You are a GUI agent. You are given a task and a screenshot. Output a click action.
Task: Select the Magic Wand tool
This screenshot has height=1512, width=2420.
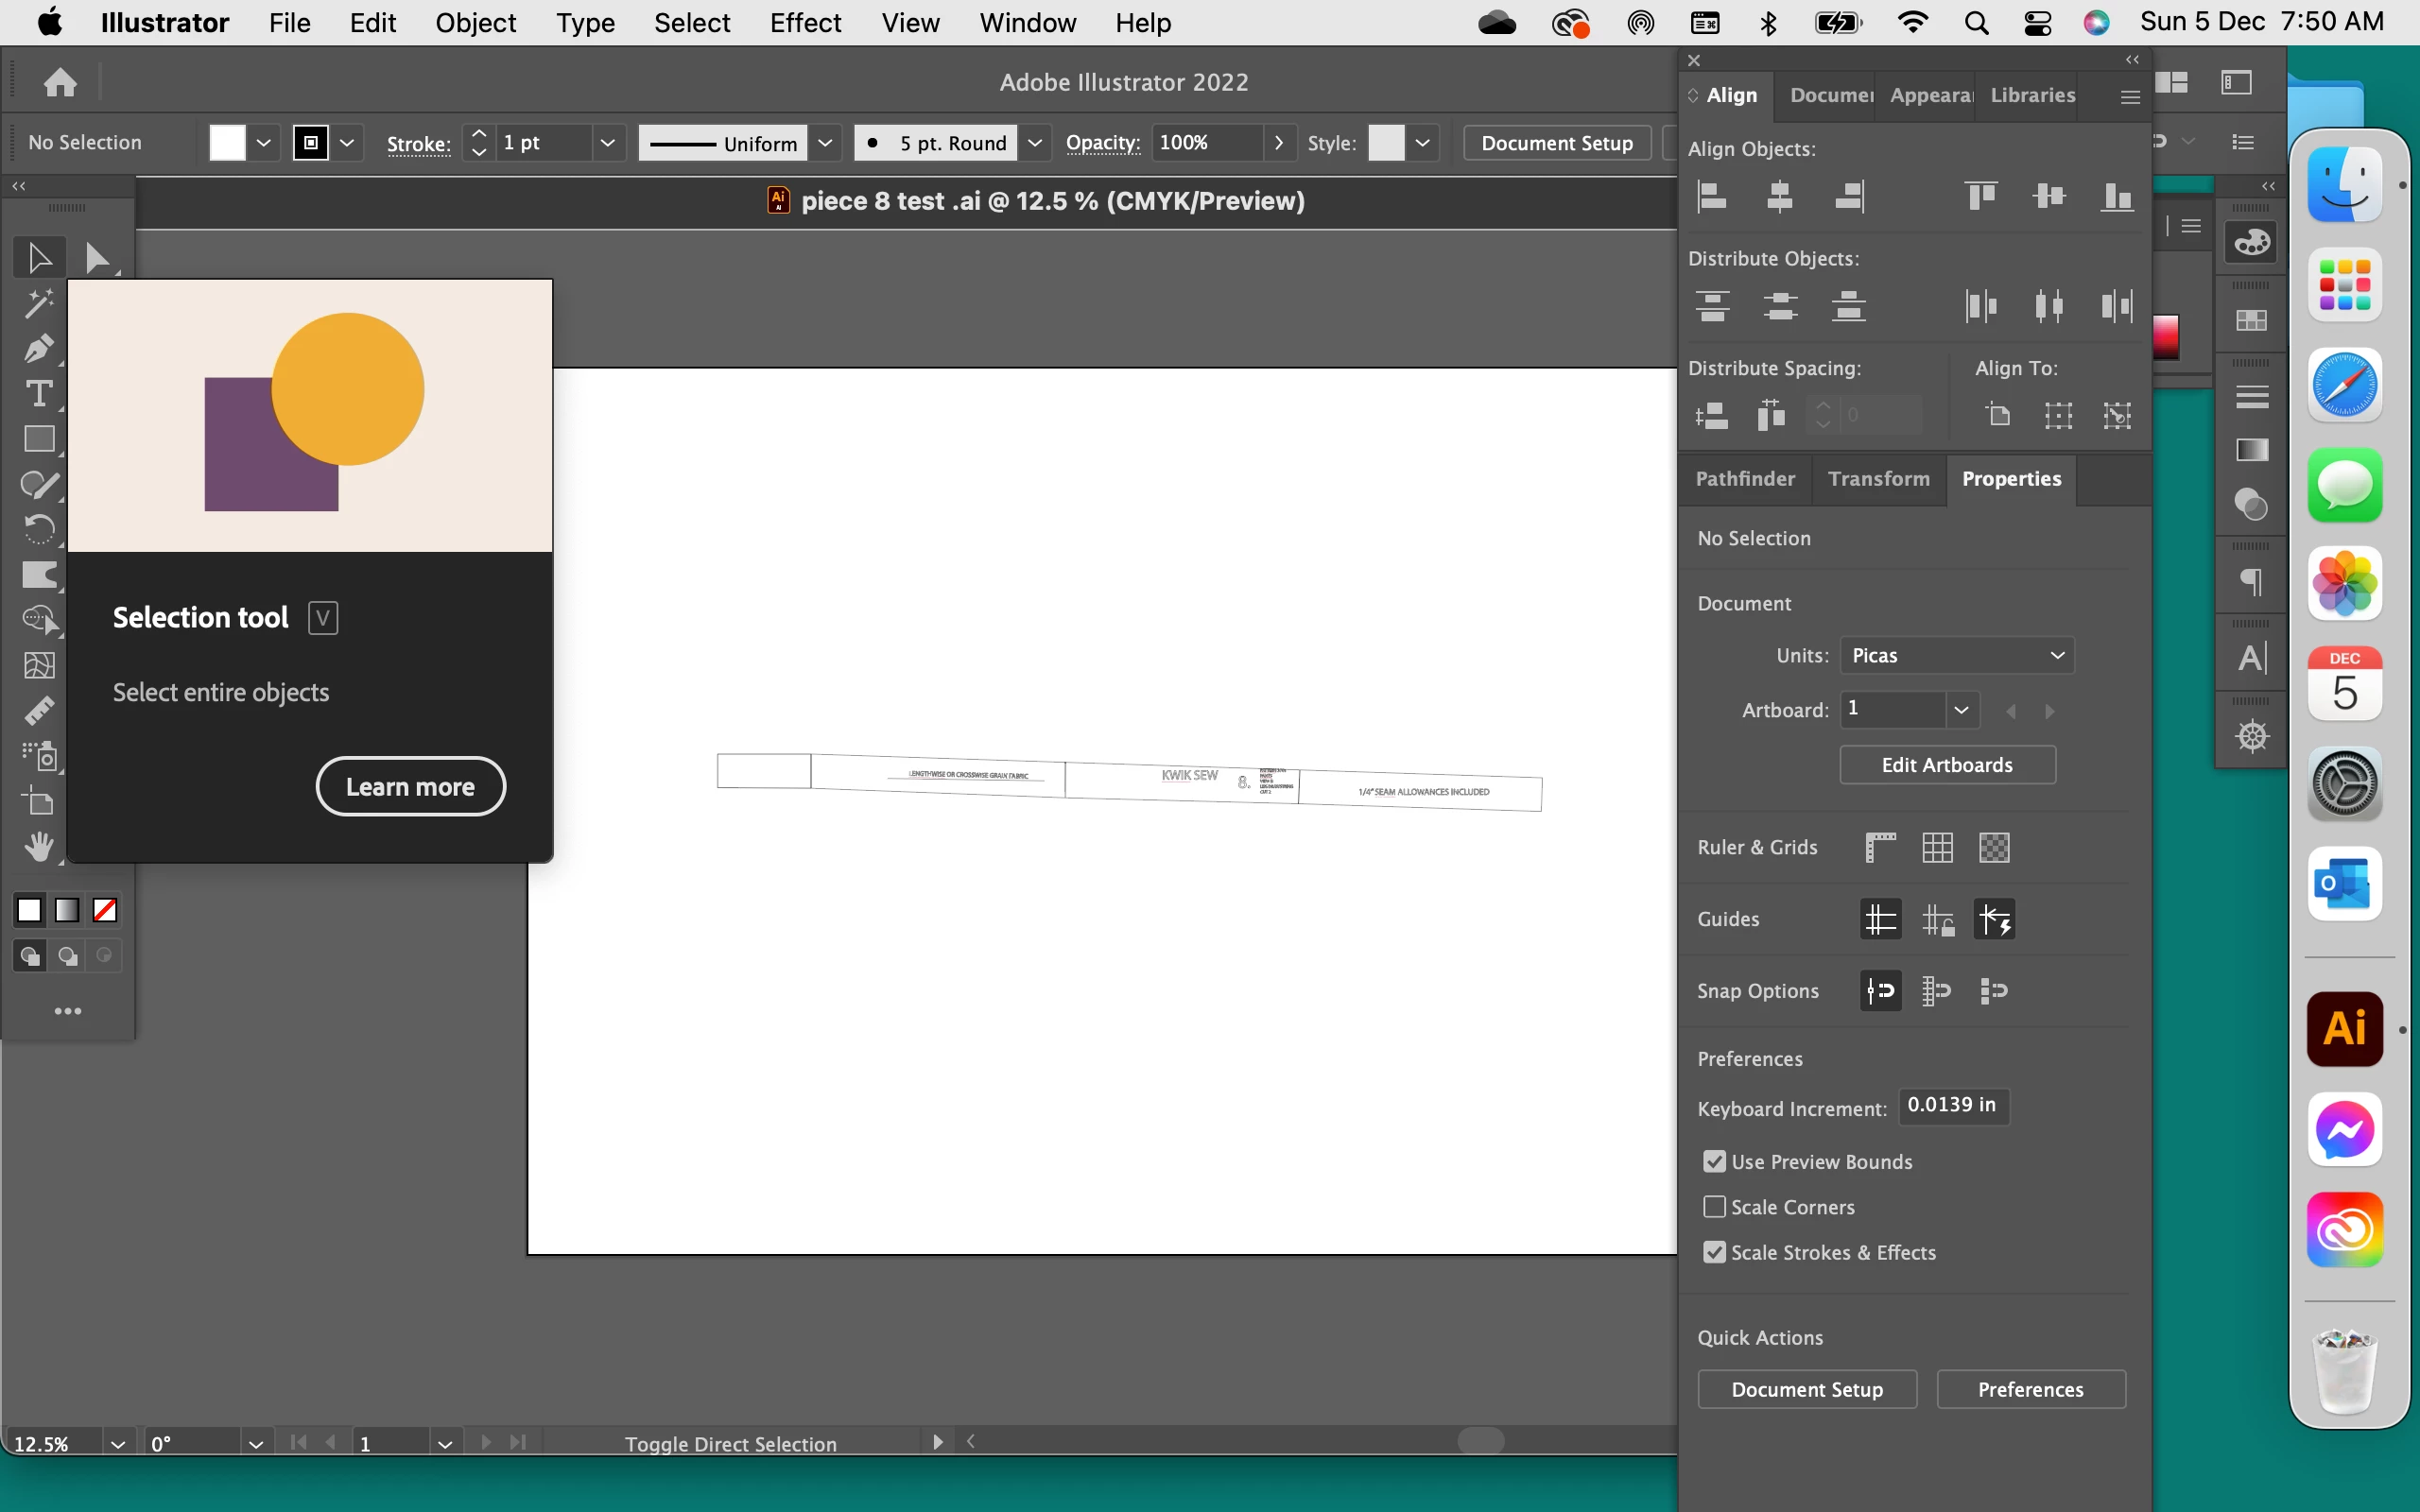pos(39,303)
